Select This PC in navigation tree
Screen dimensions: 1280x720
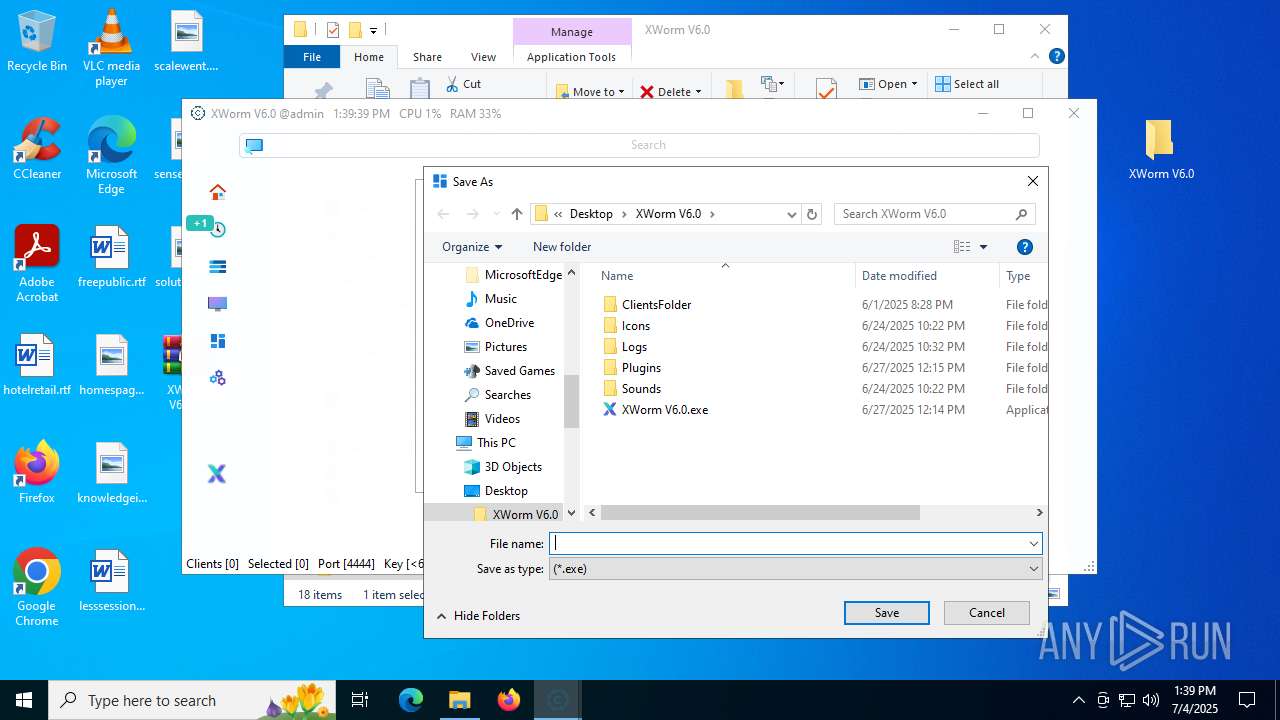coord(496,443)
